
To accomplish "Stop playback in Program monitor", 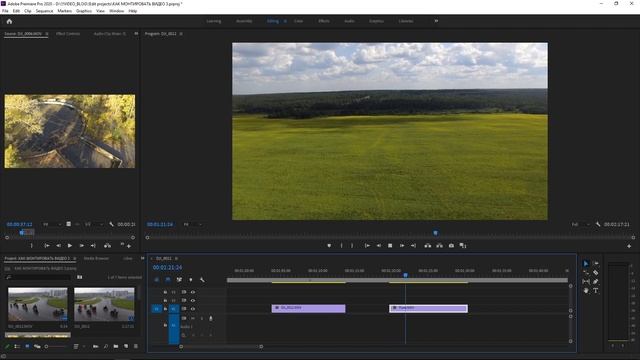I will pos(390,246).
